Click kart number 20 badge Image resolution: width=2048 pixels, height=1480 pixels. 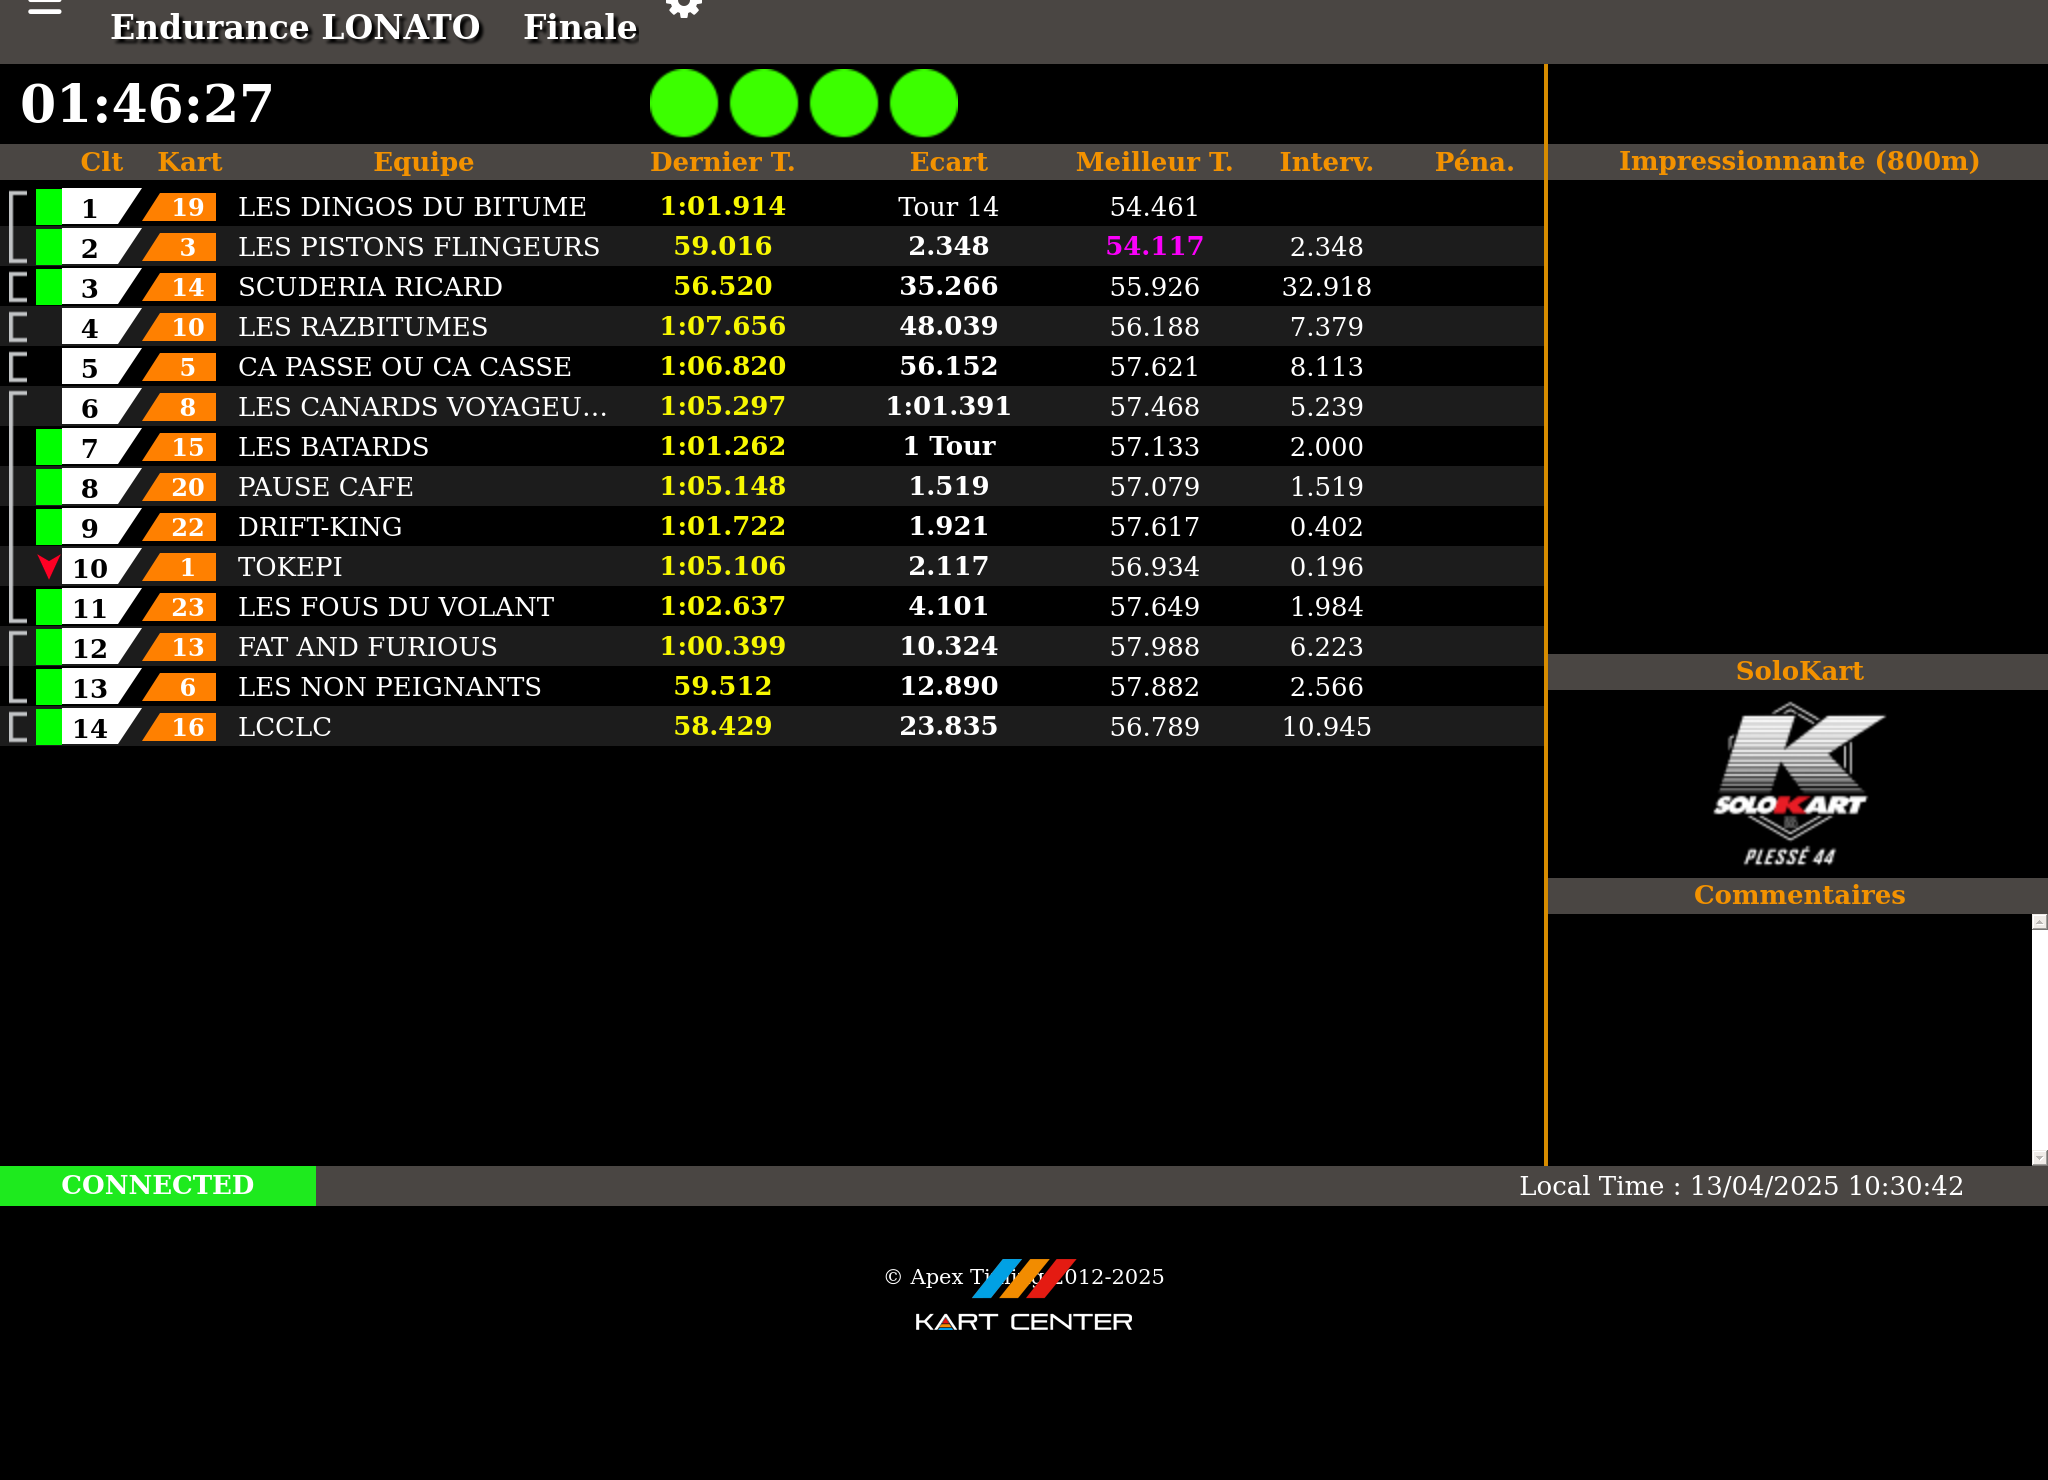(x=180, y=487)
